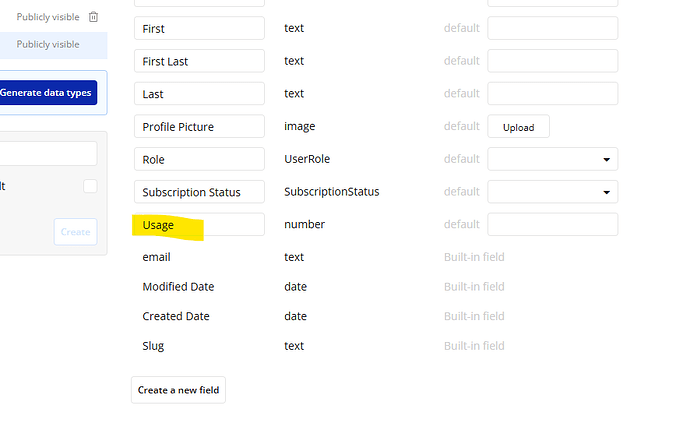Screen dimensions: 690x429
Task: Click the Role field name box
Action: tap(199, 159)
